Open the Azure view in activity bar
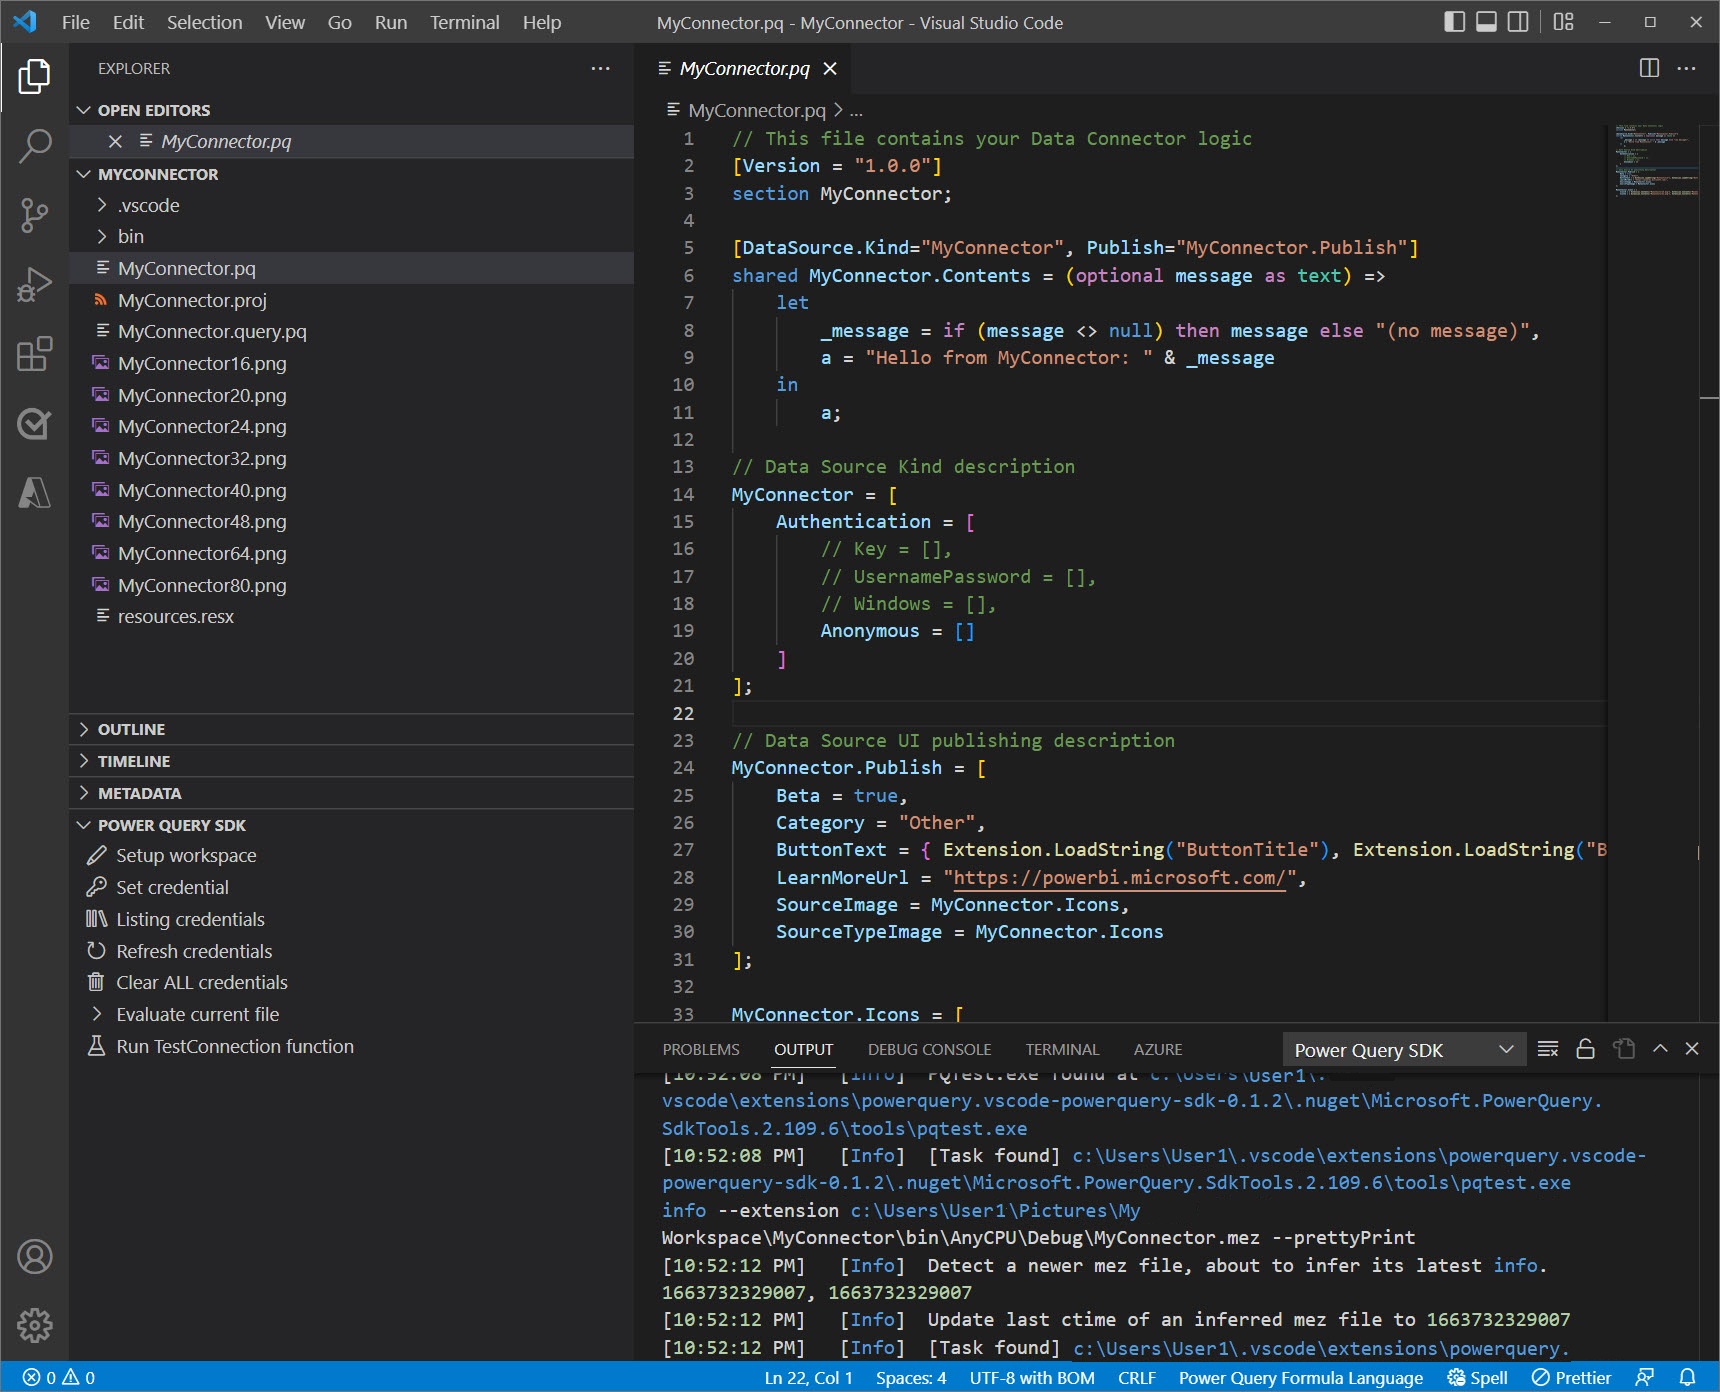Viewport: 1720px width, 1392px height. click(x=35, y=493)
